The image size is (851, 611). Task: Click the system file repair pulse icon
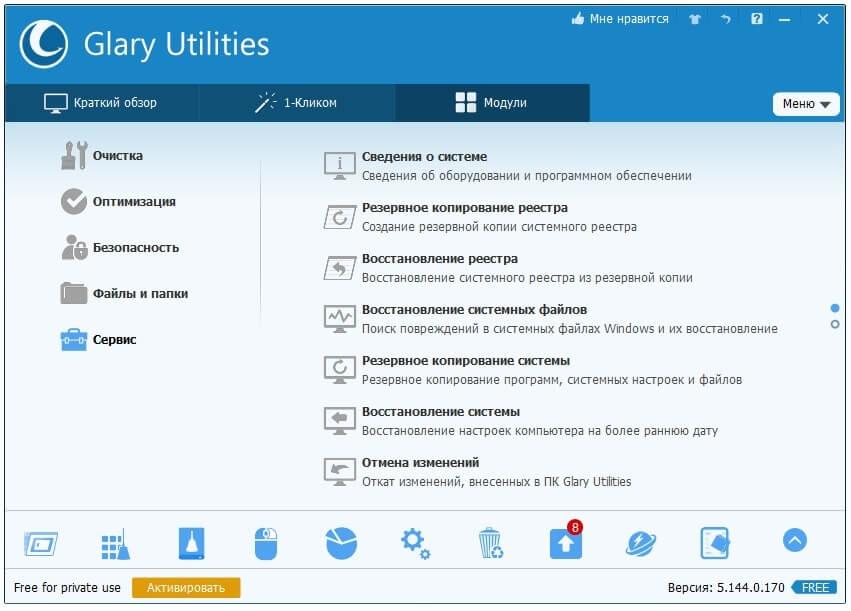[x=340, y=319]
